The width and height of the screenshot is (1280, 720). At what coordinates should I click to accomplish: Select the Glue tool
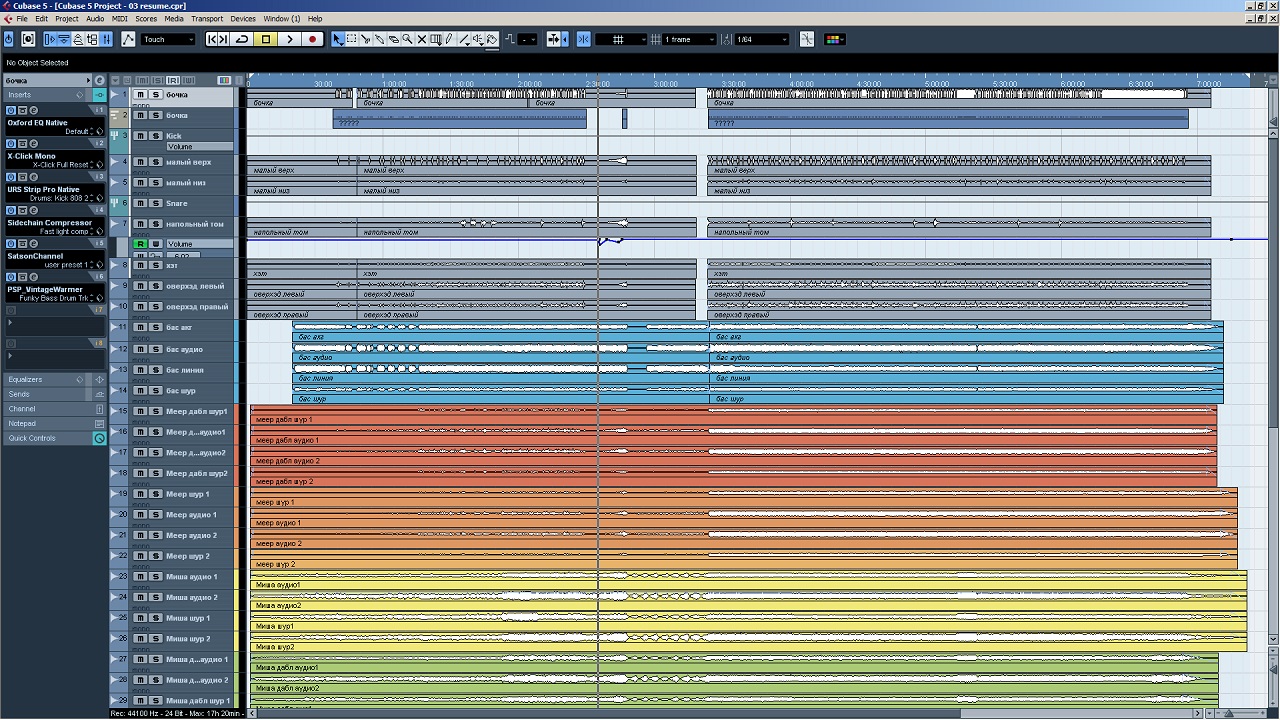(380, 39)
